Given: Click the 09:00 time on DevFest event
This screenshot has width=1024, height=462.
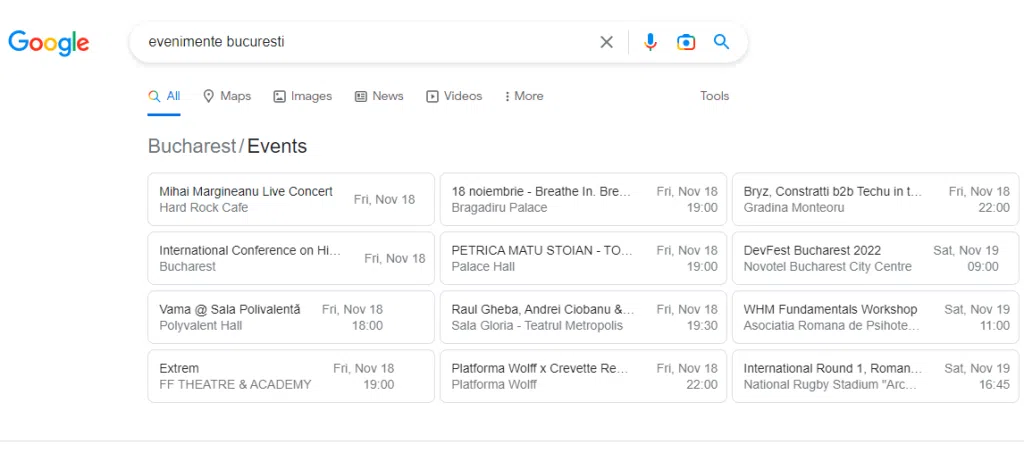Looking at the screenshot, I should [x=983, y=267].
